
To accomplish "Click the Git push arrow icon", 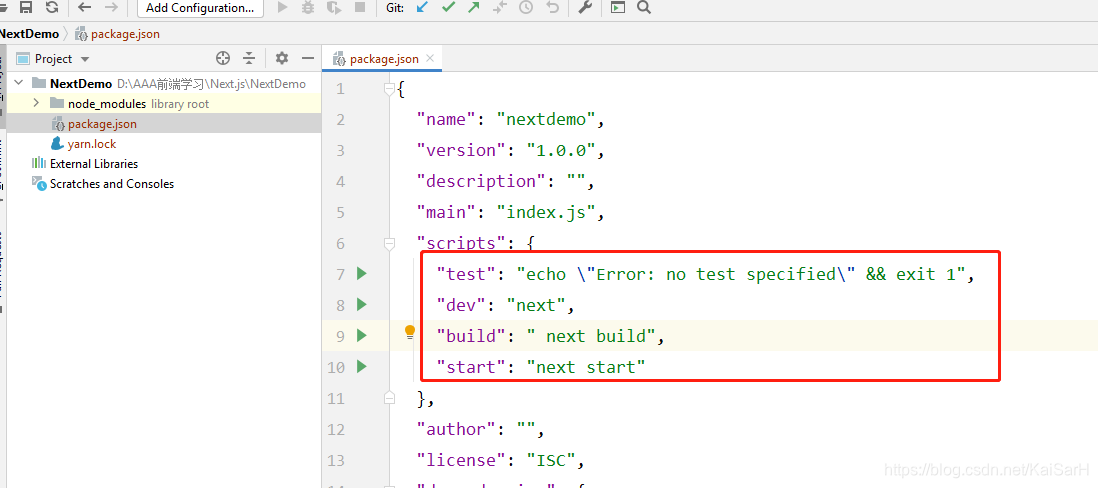I will point(473,8).
